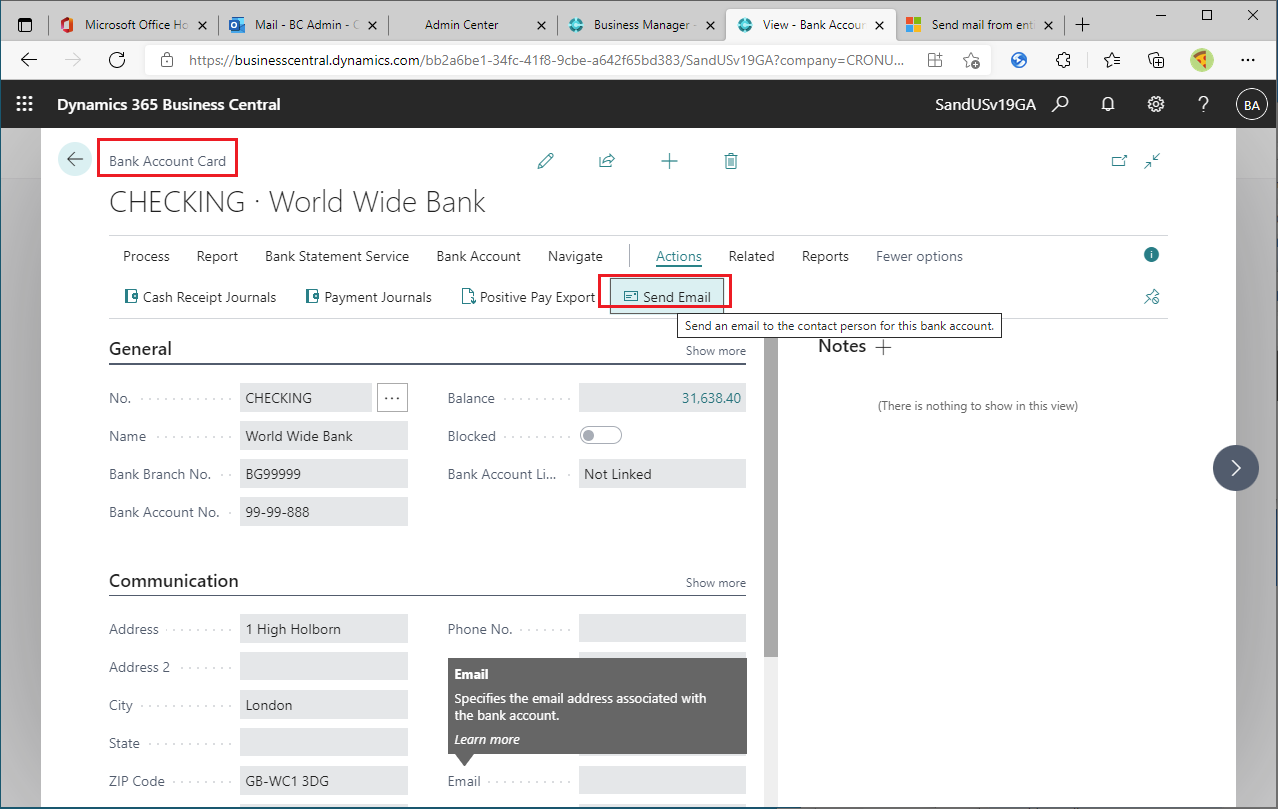Click the Delete (trash) icon

click(x=730, y=160)
